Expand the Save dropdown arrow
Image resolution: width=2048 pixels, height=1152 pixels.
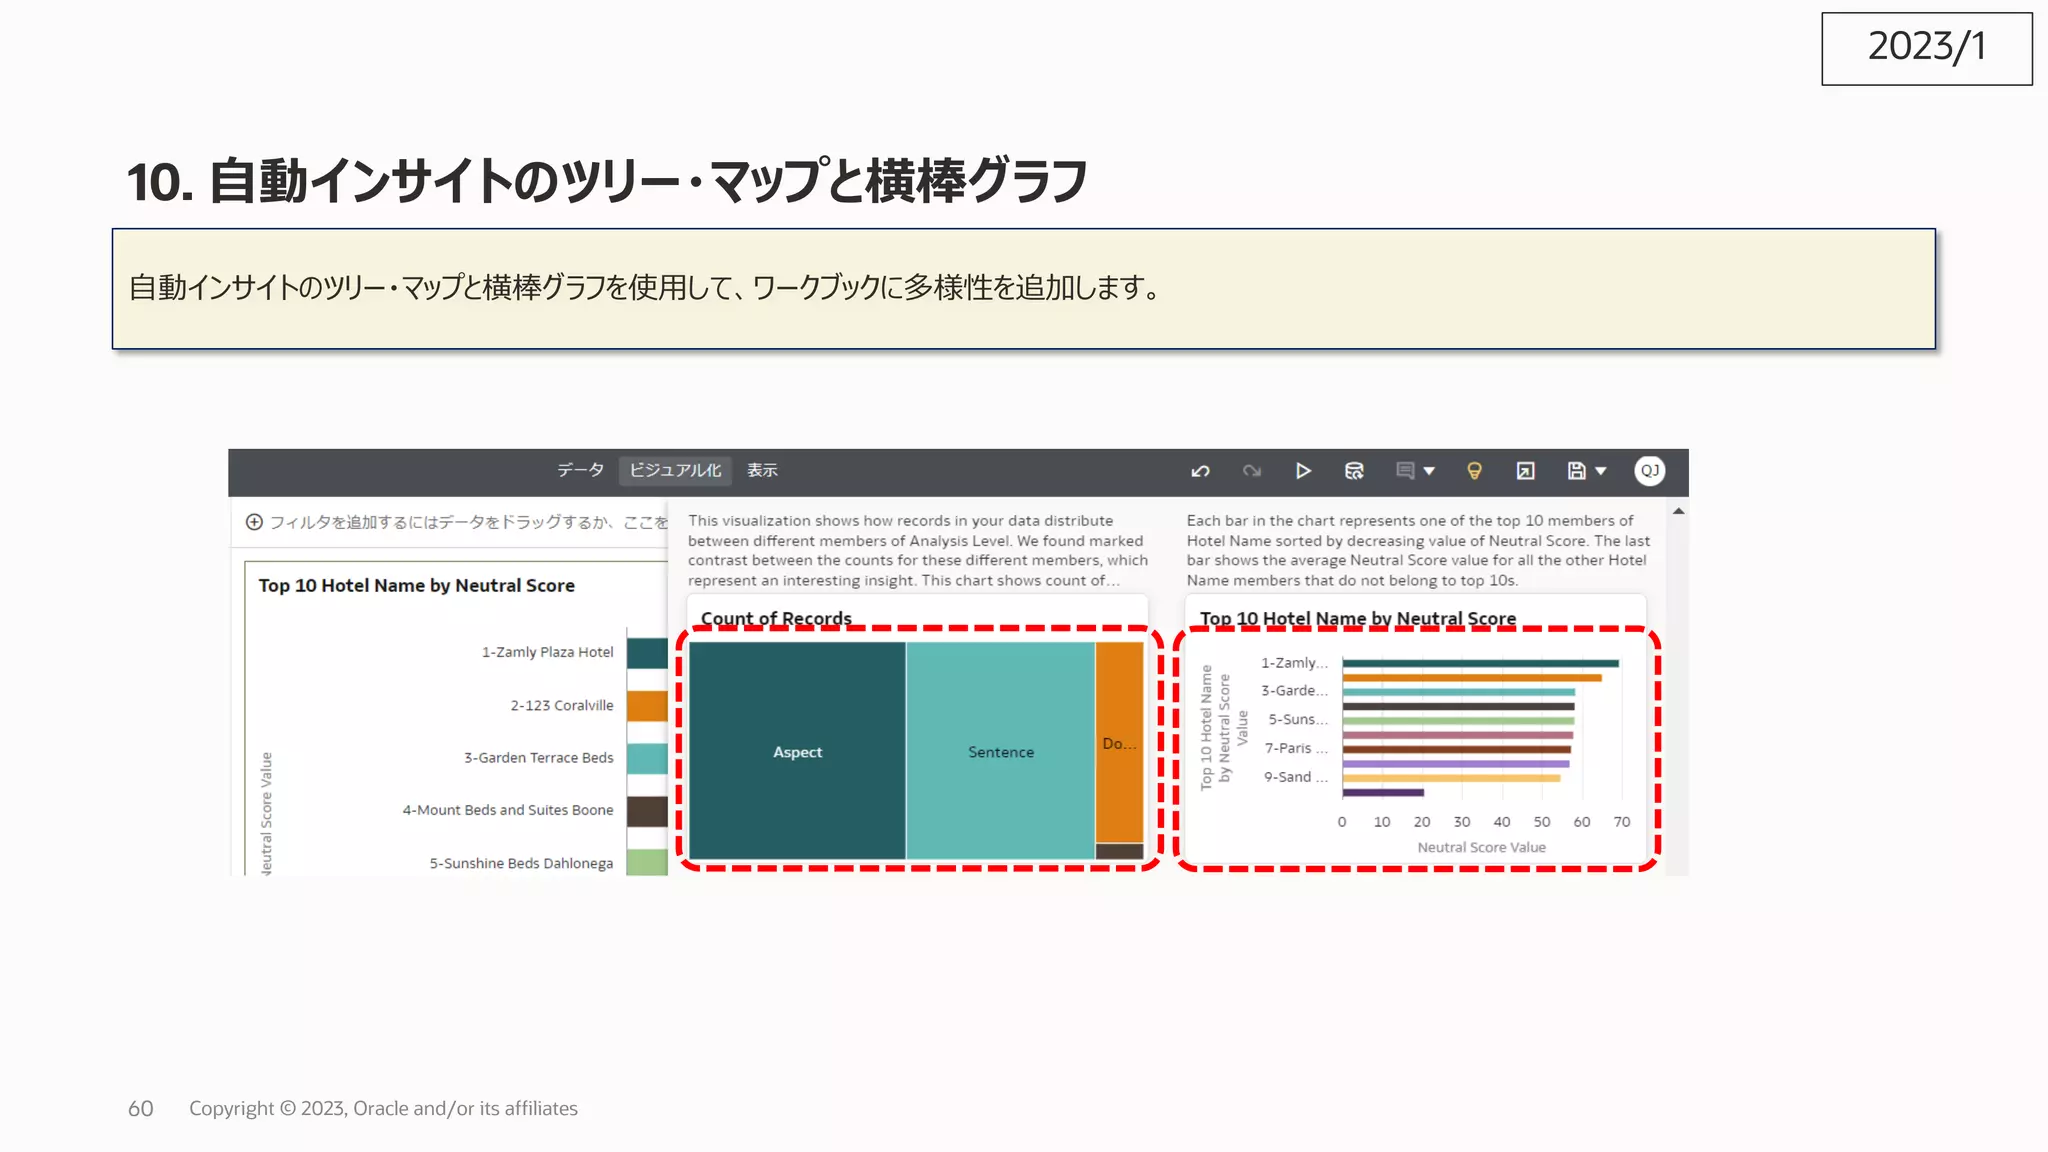1601,471
